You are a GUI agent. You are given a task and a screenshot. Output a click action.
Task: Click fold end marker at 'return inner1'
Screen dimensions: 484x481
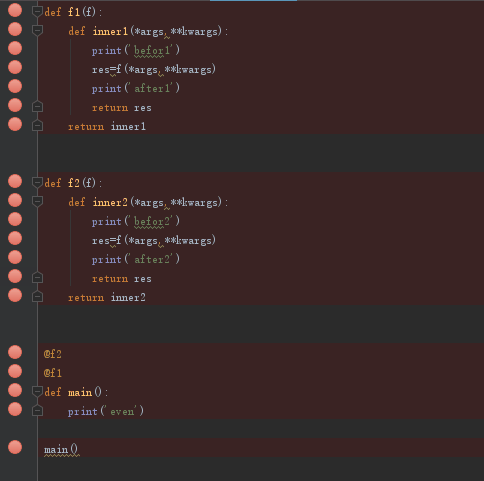tap(37, 125)
